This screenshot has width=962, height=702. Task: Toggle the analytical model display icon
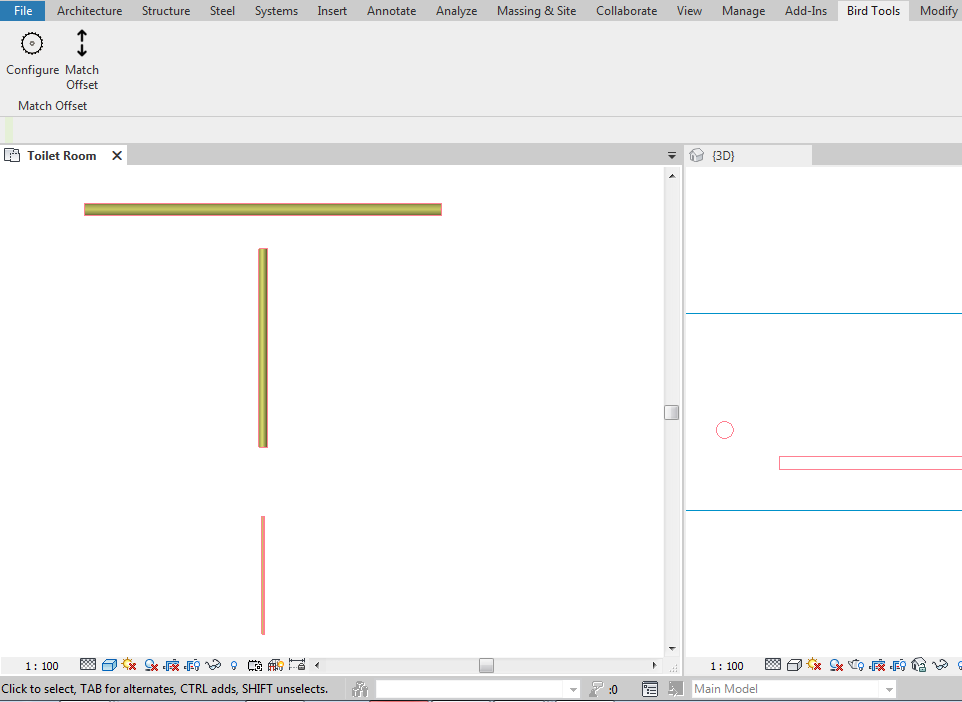click(275, 665)
